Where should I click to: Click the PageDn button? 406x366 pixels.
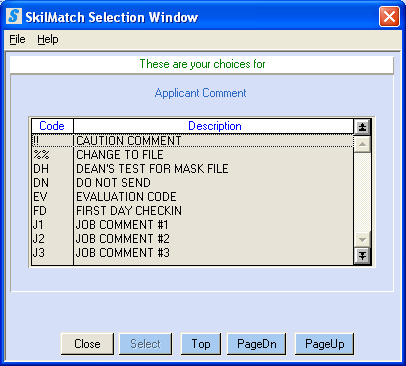(x=256, y=344)
